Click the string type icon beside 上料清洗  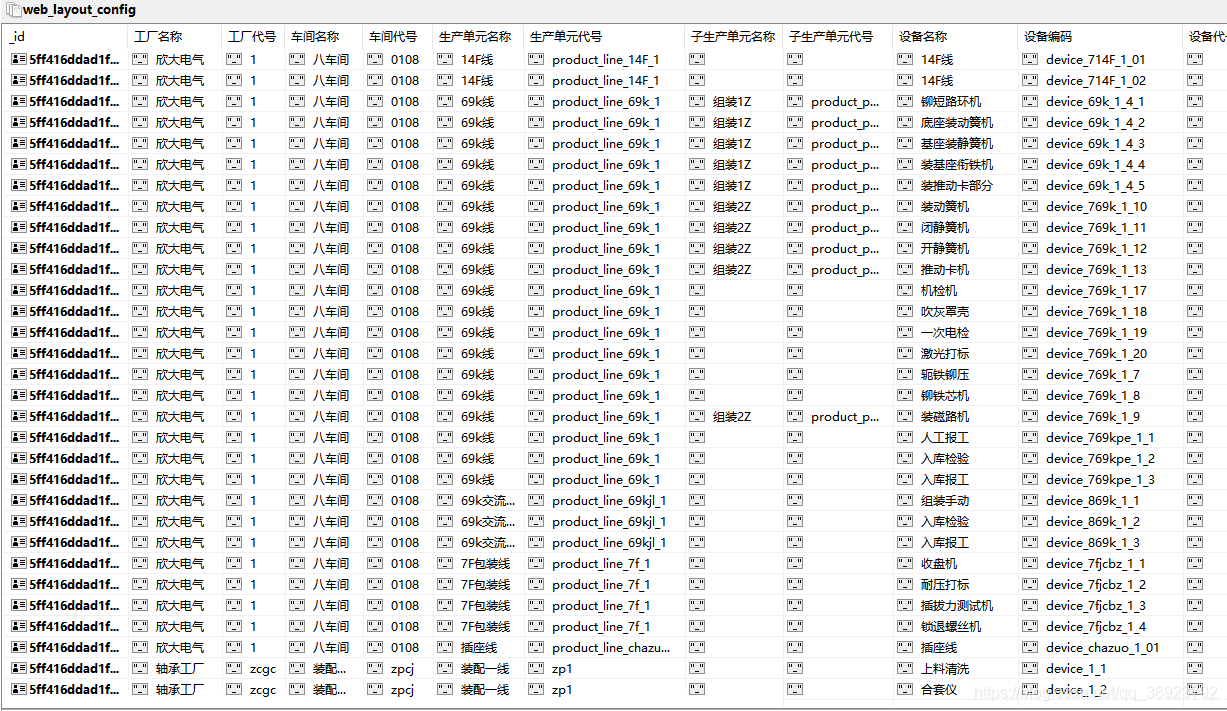tap(905, 669)
